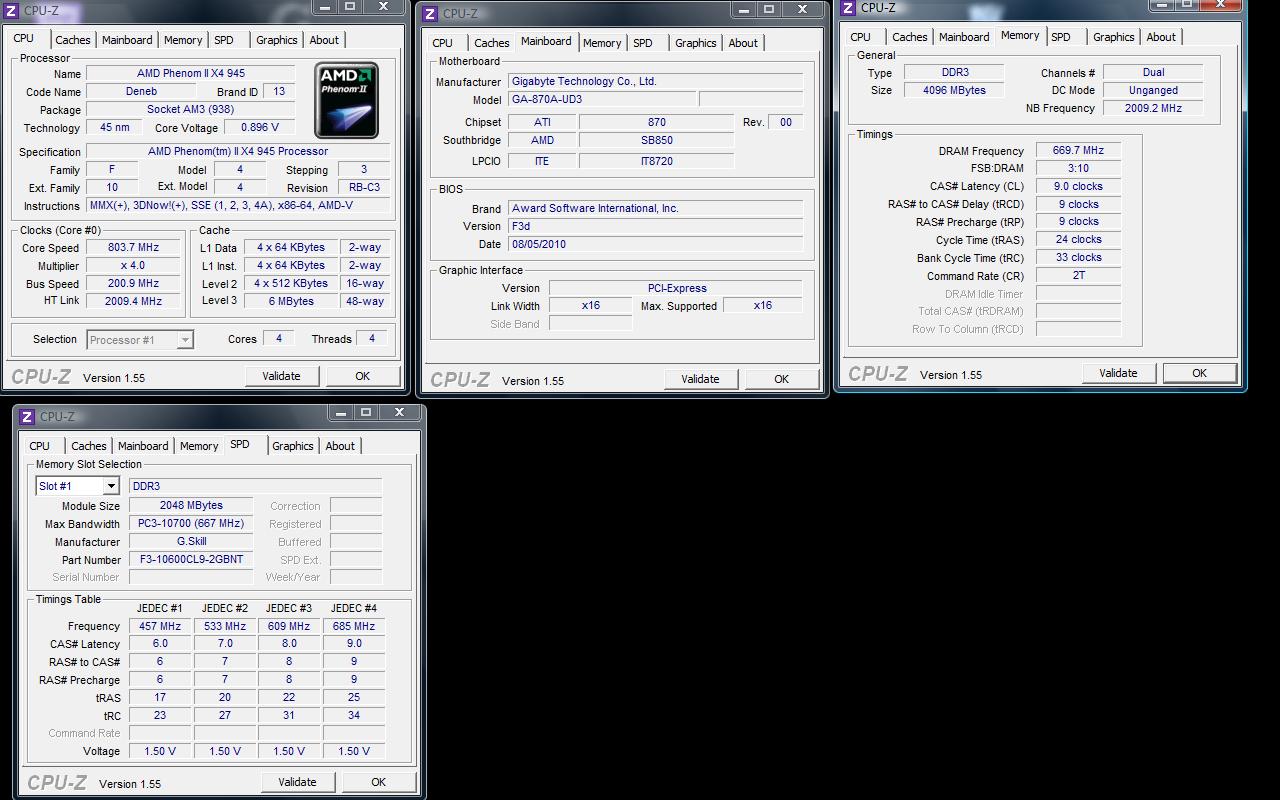Screen dimensions: 1280x800
Task: Open Mainboard tab in the CPU window
Action: [x=127, y=40]
